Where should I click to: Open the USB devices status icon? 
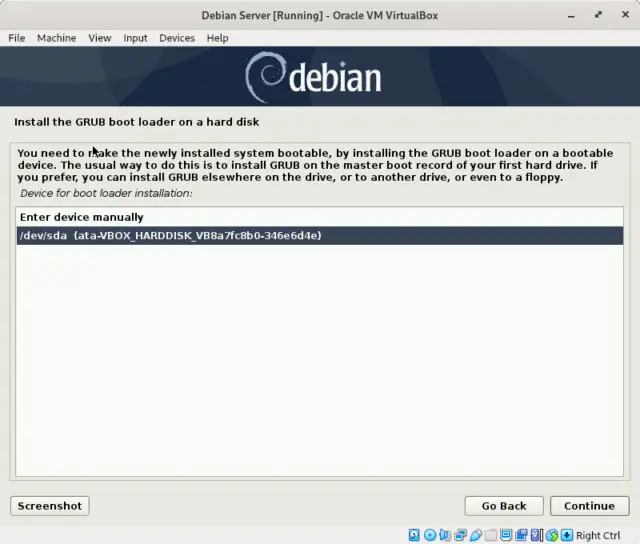[476, 535]
